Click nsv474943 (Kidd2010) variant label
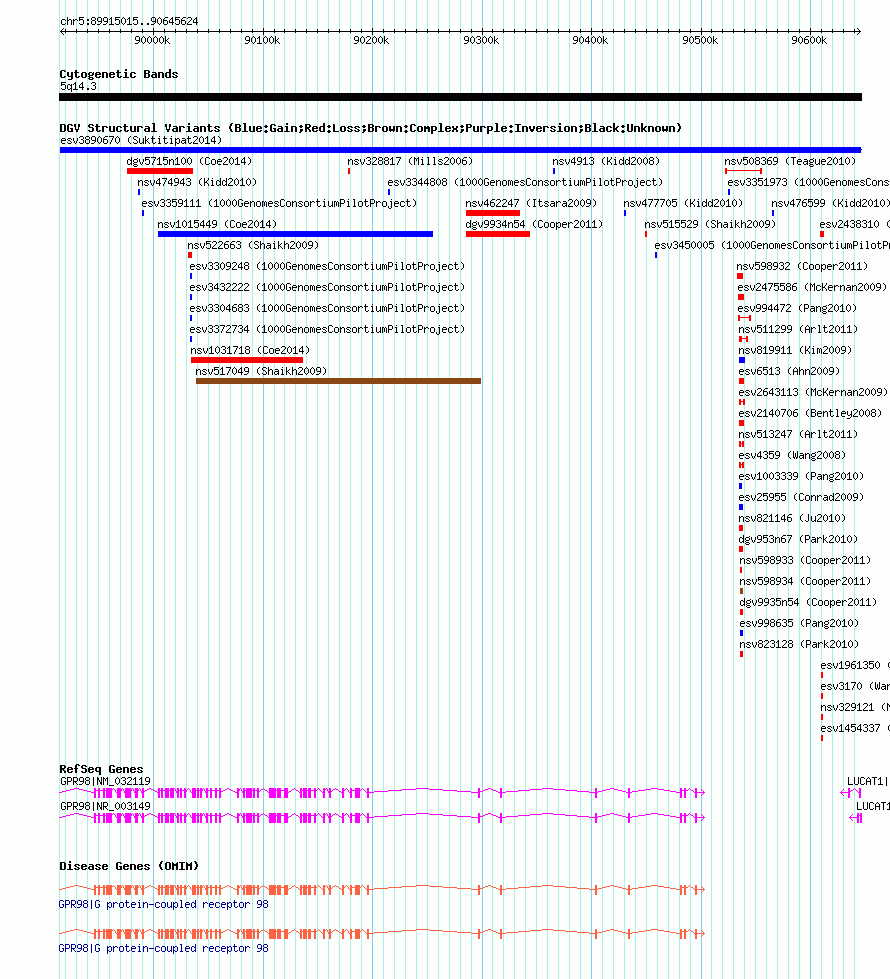The image size is (890, 979). pyautogui.click(x=197, y=182)
